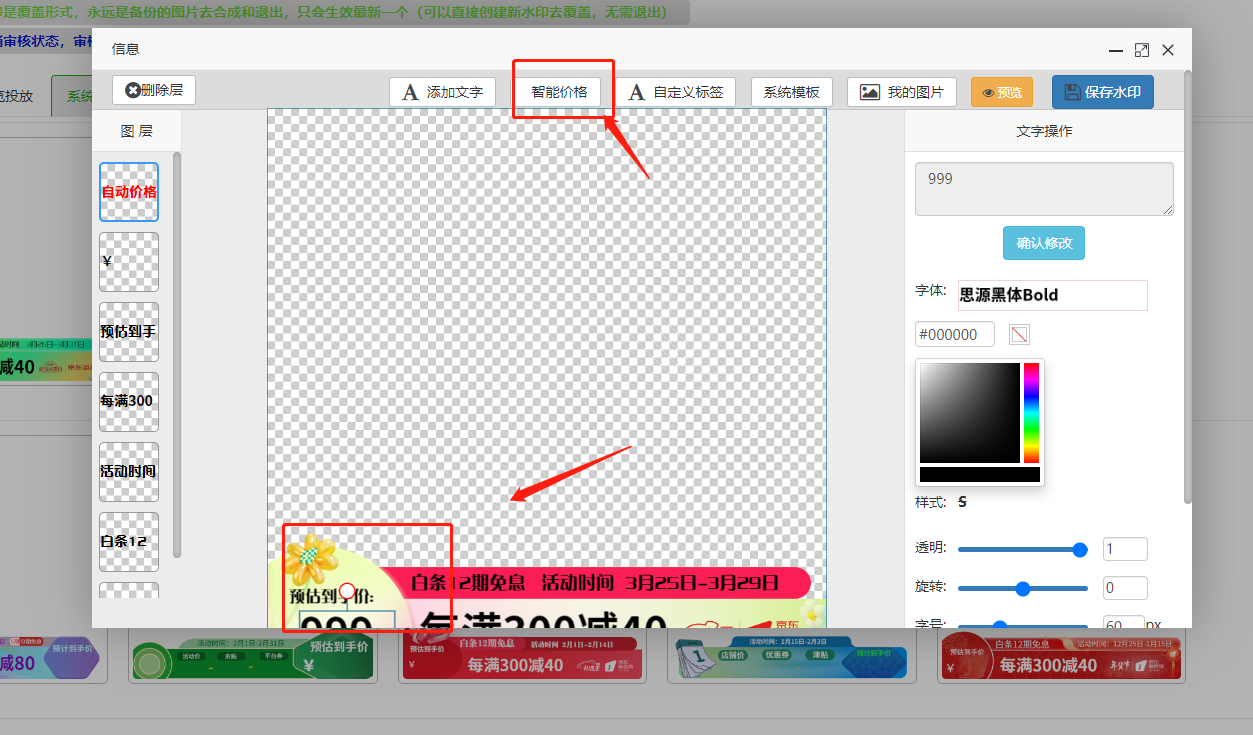1253x735 pixels.
Task: Click the rainbow hue strip
Action: point(1031,412)
